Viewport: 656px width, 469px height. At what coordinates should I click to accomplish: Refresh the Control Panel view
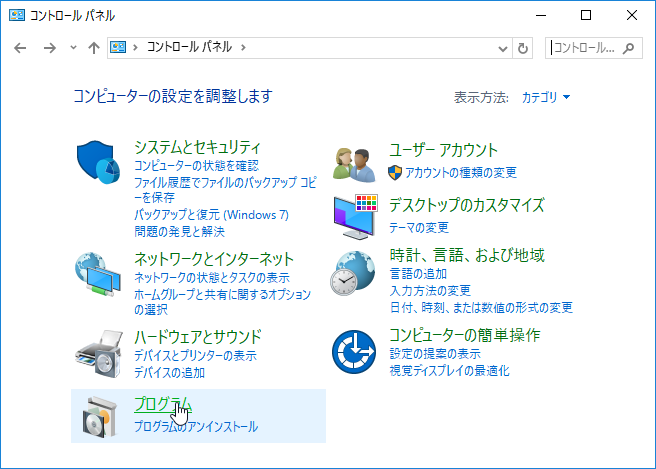click(x=523, y=49)
